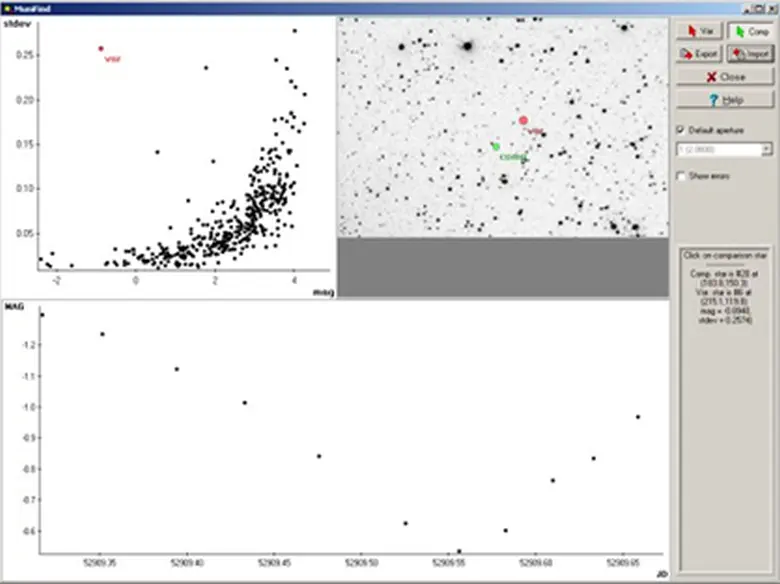Click the last data point of the light curve
The width and height of the screenshot is (780, 584).
pos(638,417)
